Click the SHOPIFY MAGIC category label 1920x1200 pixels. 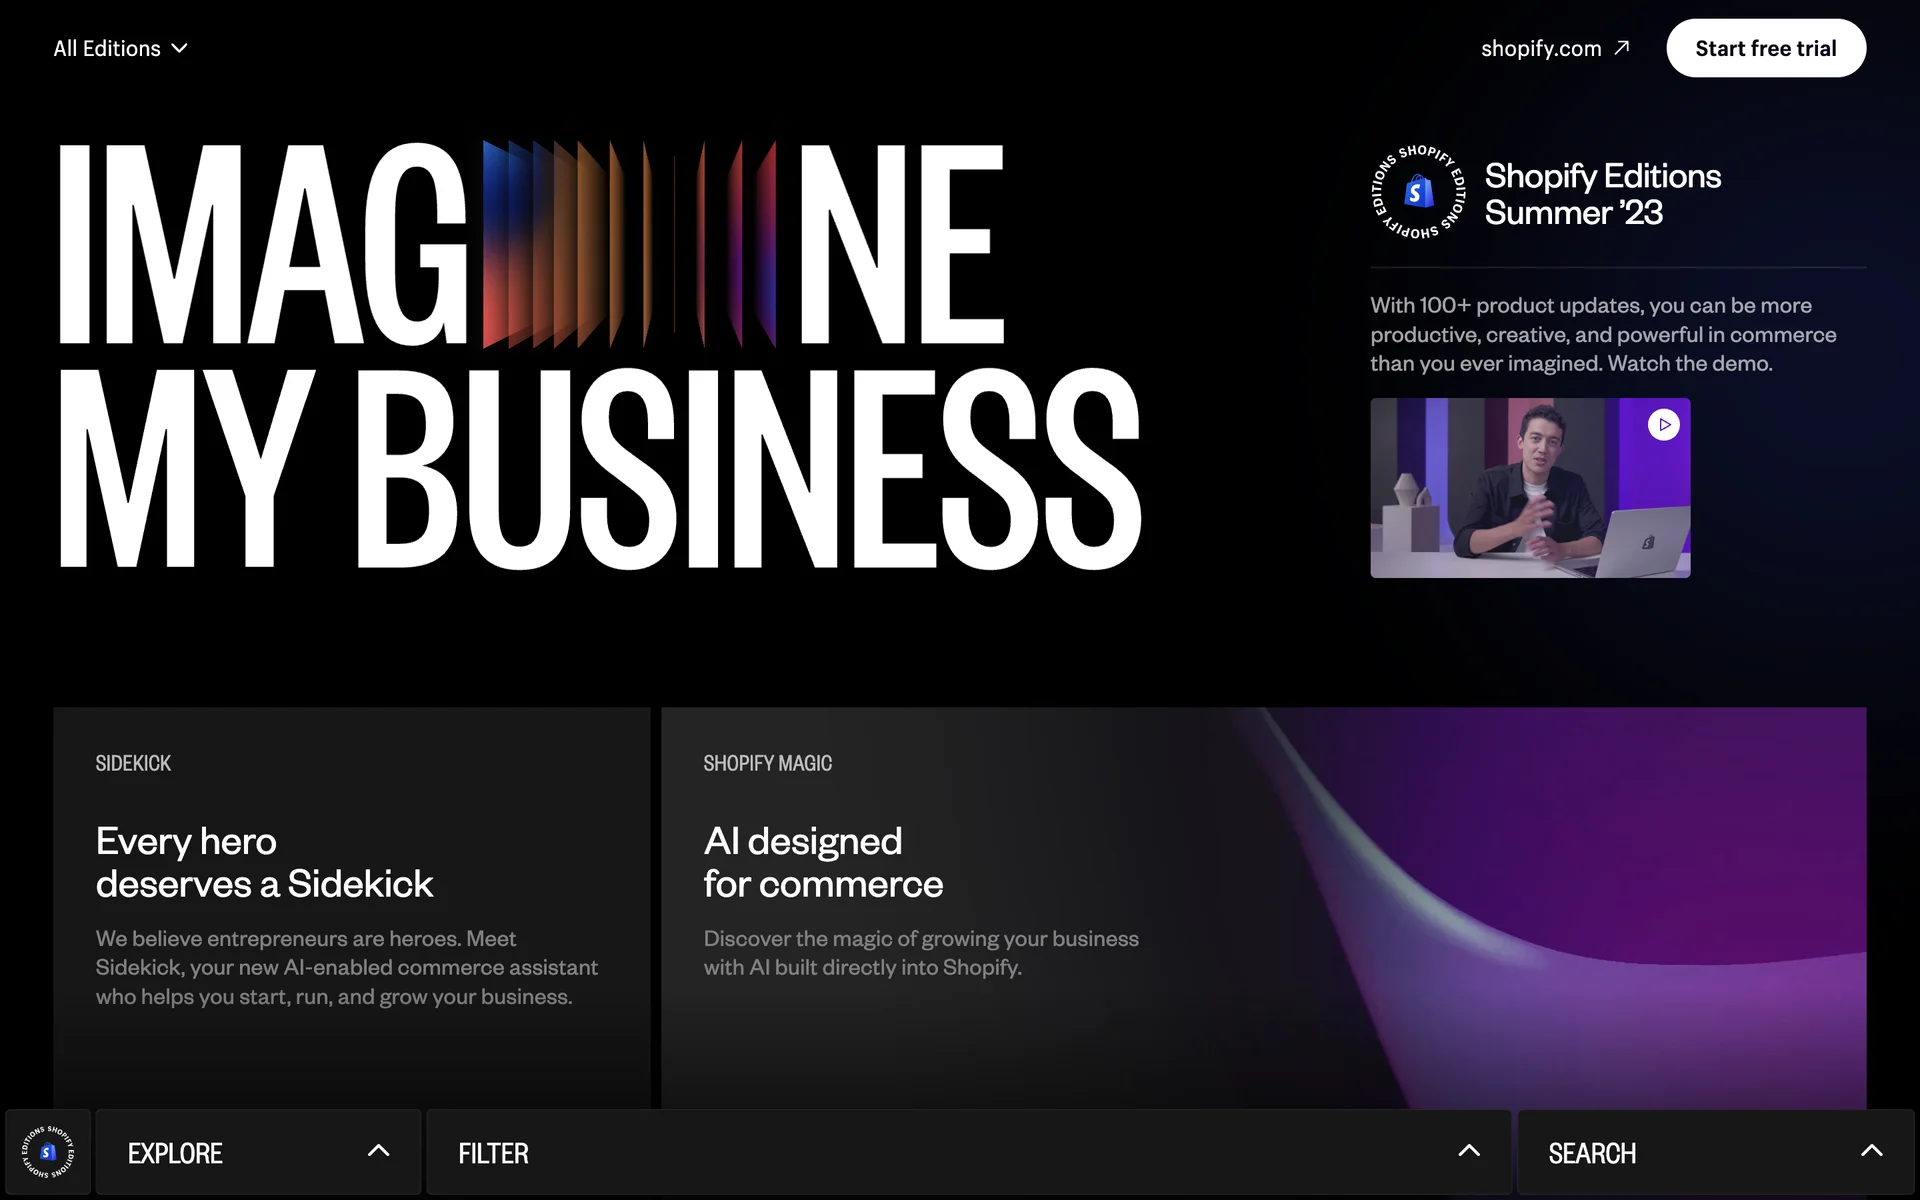pyautogui.click(x=767, y=763)
